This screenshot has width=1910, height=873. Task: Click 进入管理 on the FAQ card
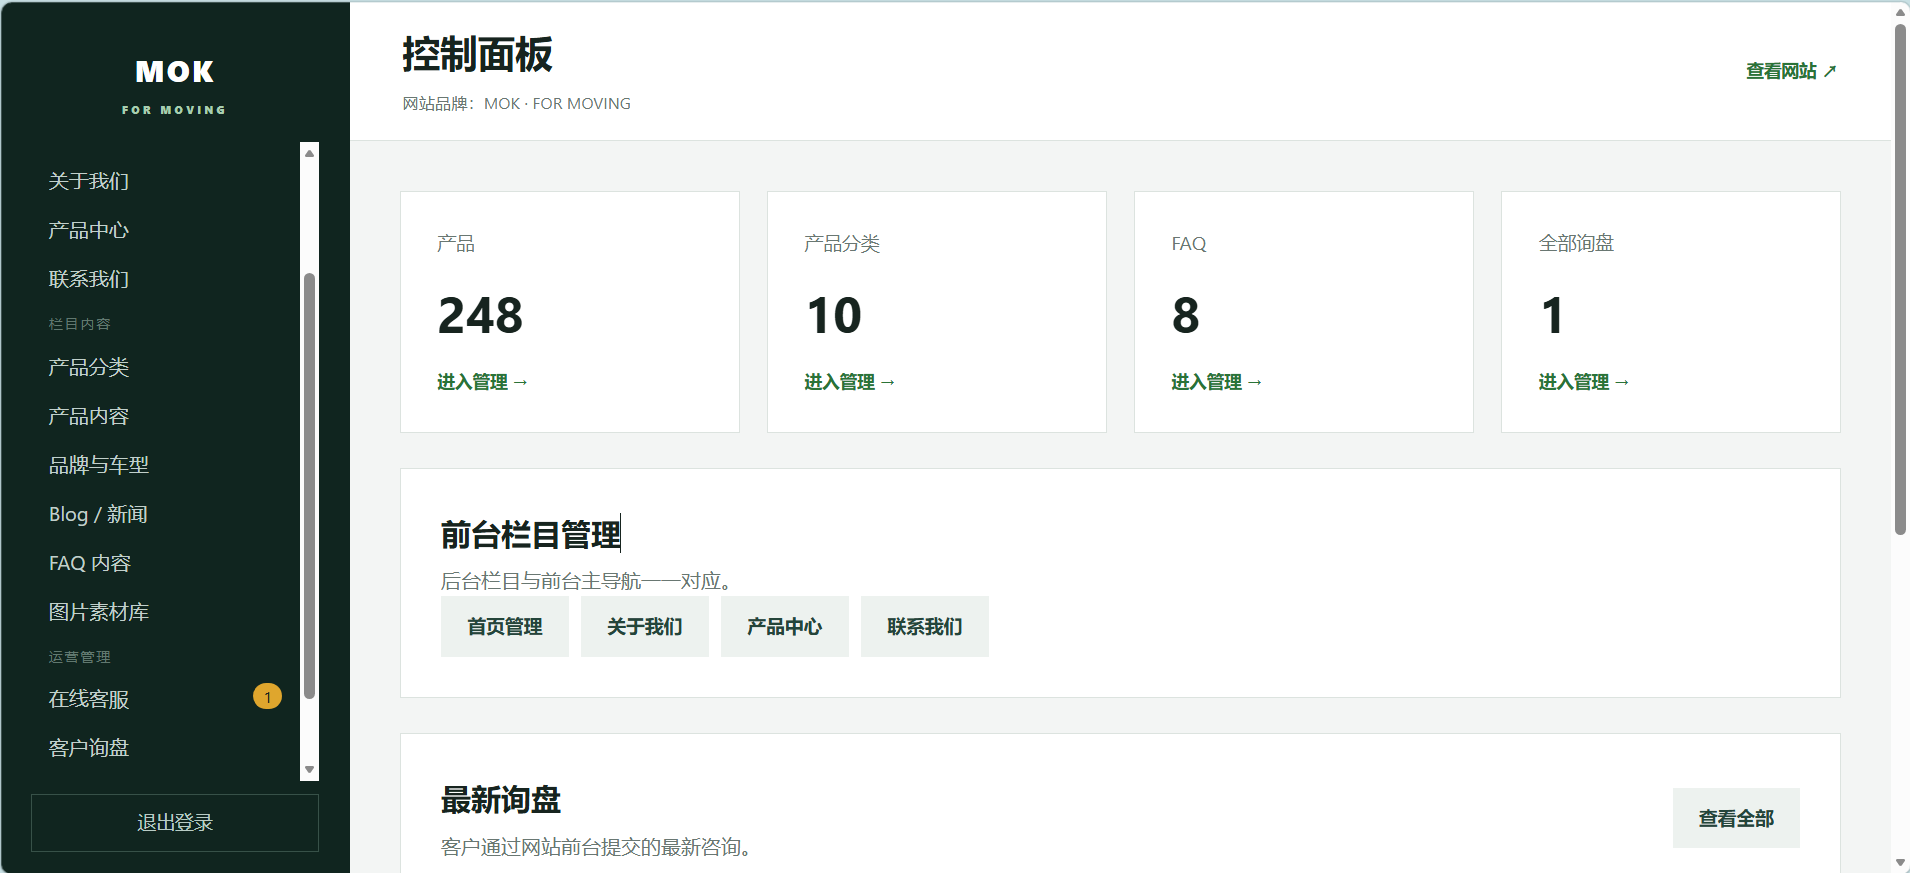[x=1216, y=382]
